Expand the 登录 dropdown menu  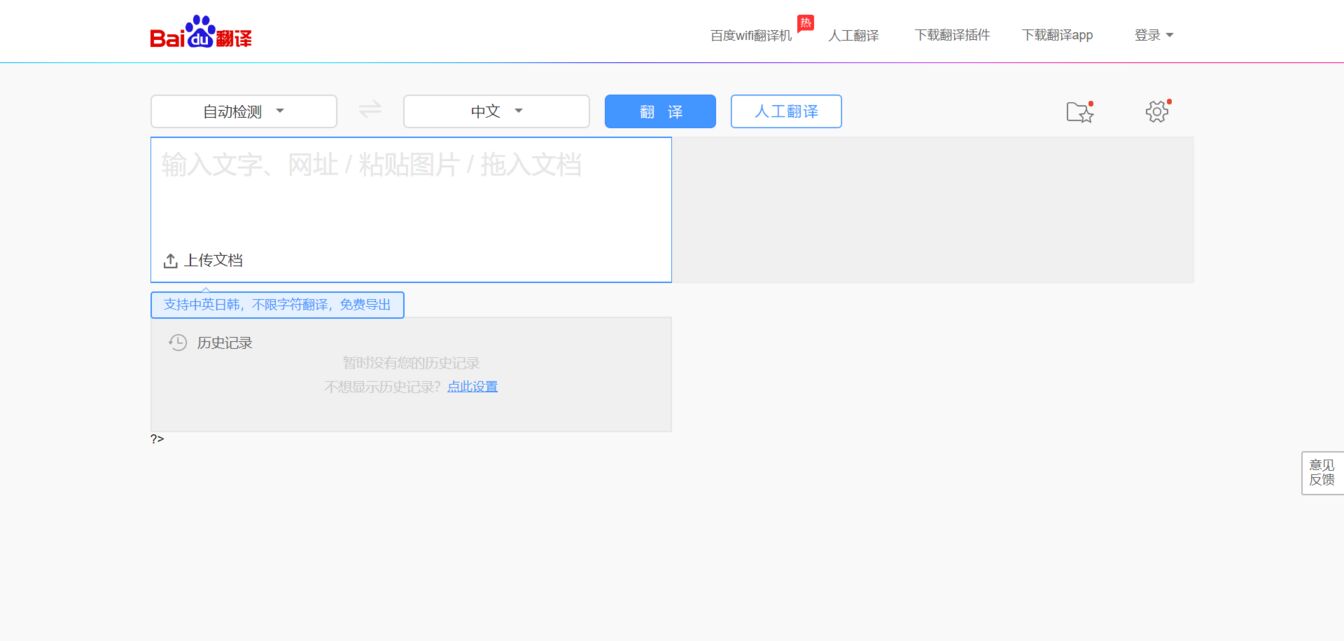(x=1153, y=35)
